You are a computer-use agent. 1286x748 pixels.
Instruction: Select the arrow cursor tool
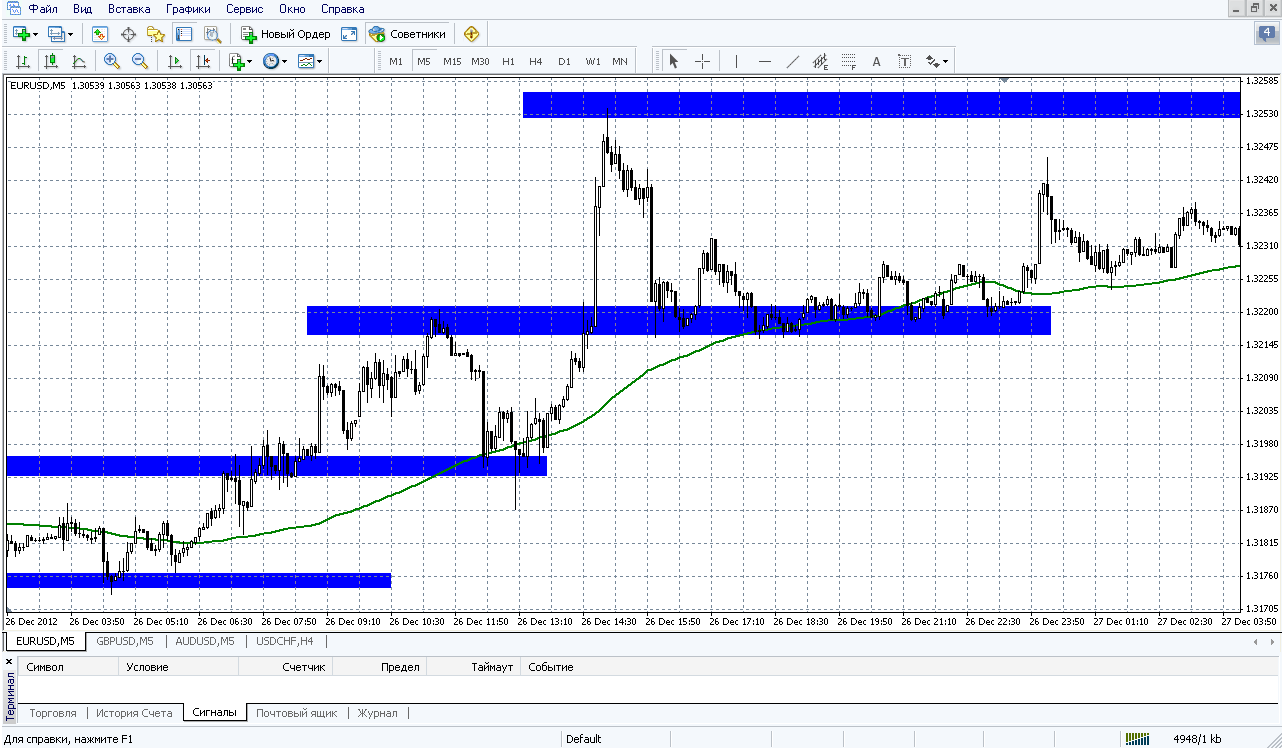[674, 61]
